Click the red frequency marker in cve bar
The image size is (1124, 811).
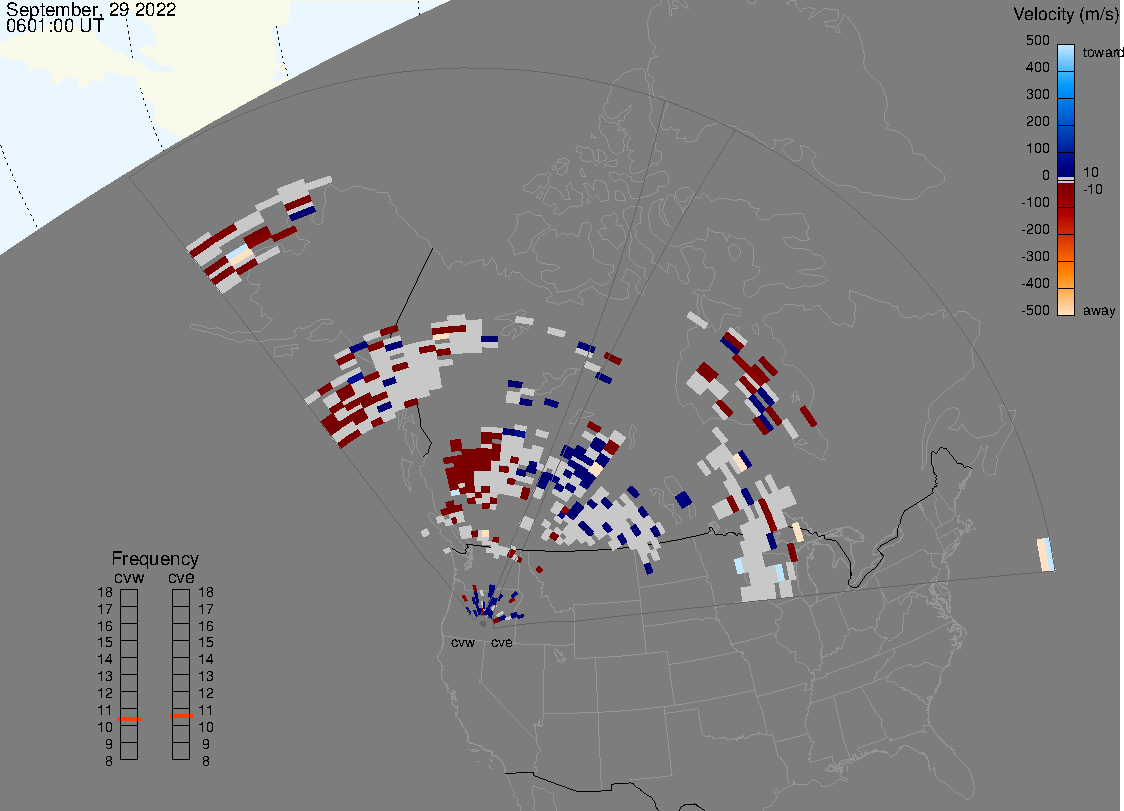(x=181, y=716)
